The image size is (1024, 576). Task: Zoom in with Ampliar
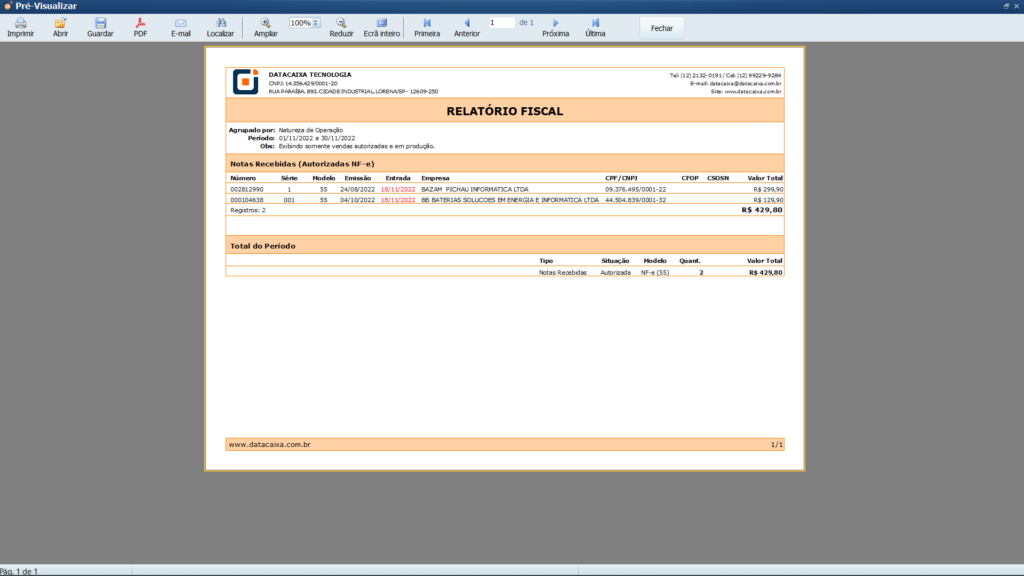265,23
